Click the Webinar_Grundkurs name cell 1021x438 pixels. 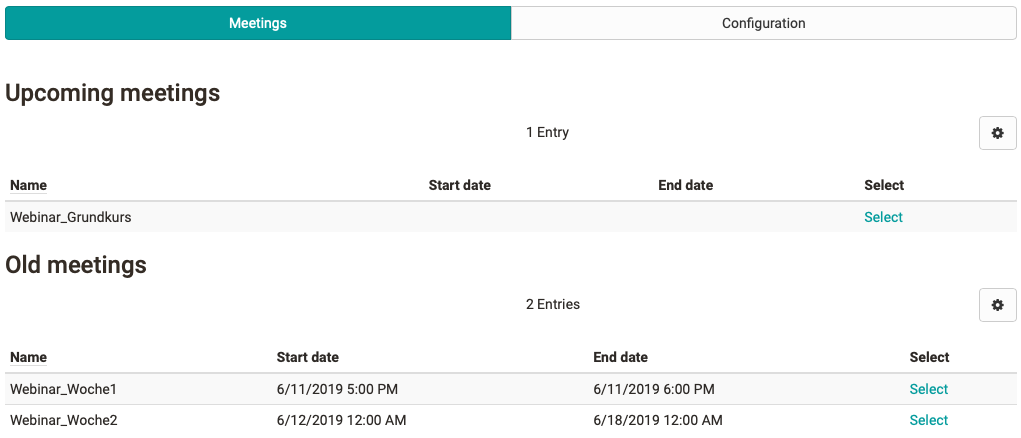[70, 217]
